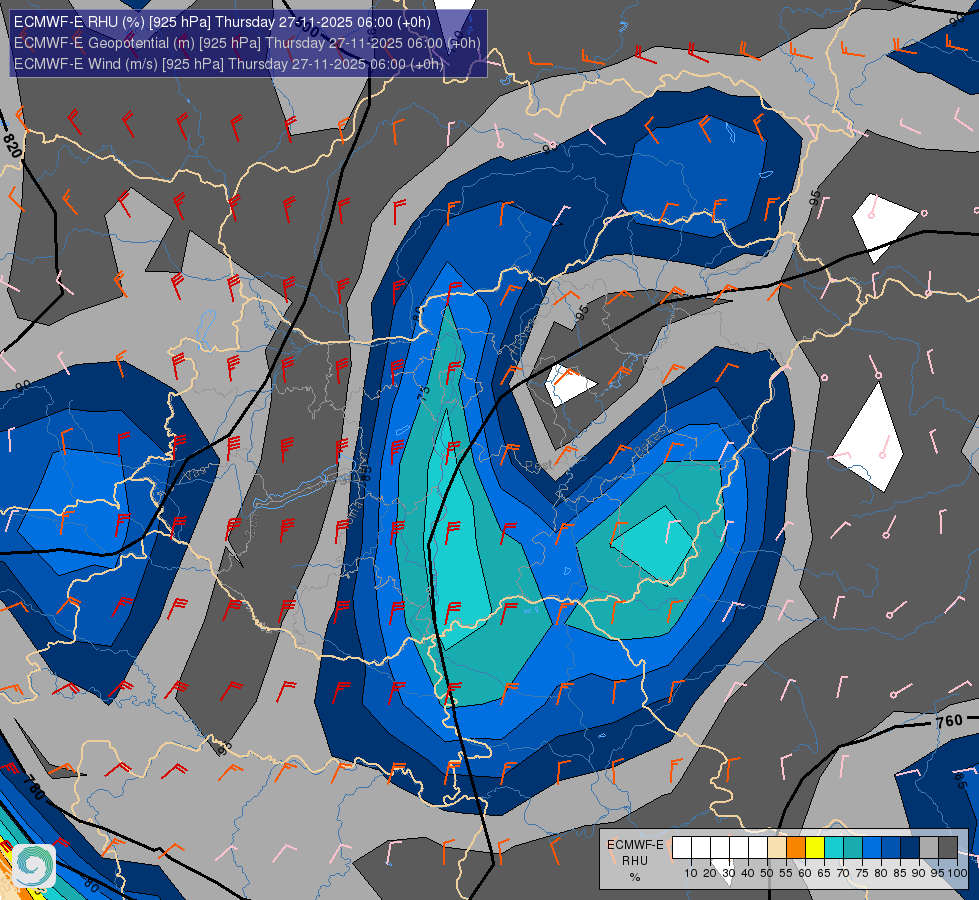Pick the tan 50–55 legend swatch
Screen dimensions: 979x900
(x=777, y=848)
